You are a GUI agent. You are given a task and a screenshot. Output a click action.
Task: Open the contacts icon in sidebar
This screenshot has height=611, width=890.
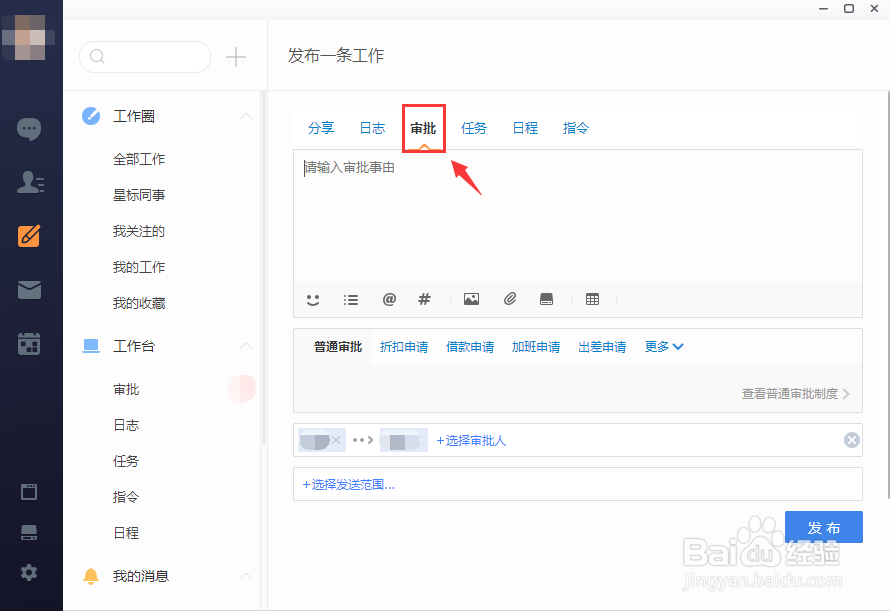coord(29,182)
